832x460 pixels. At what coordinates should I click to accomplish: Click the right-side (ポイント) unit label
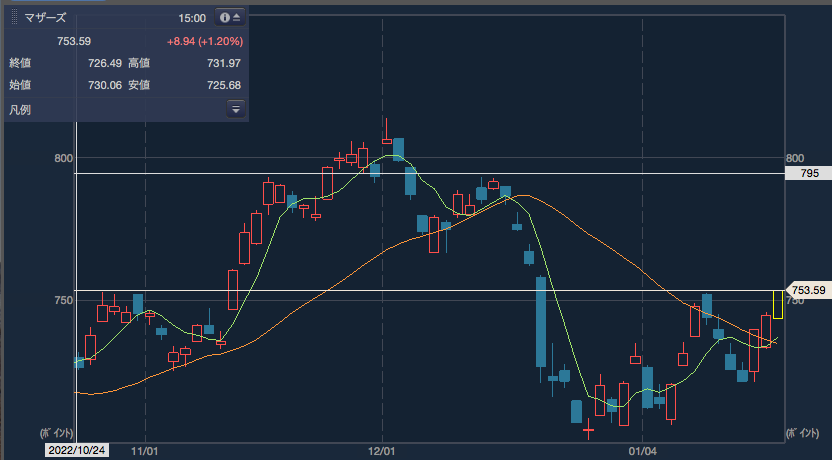click(802, 433)
